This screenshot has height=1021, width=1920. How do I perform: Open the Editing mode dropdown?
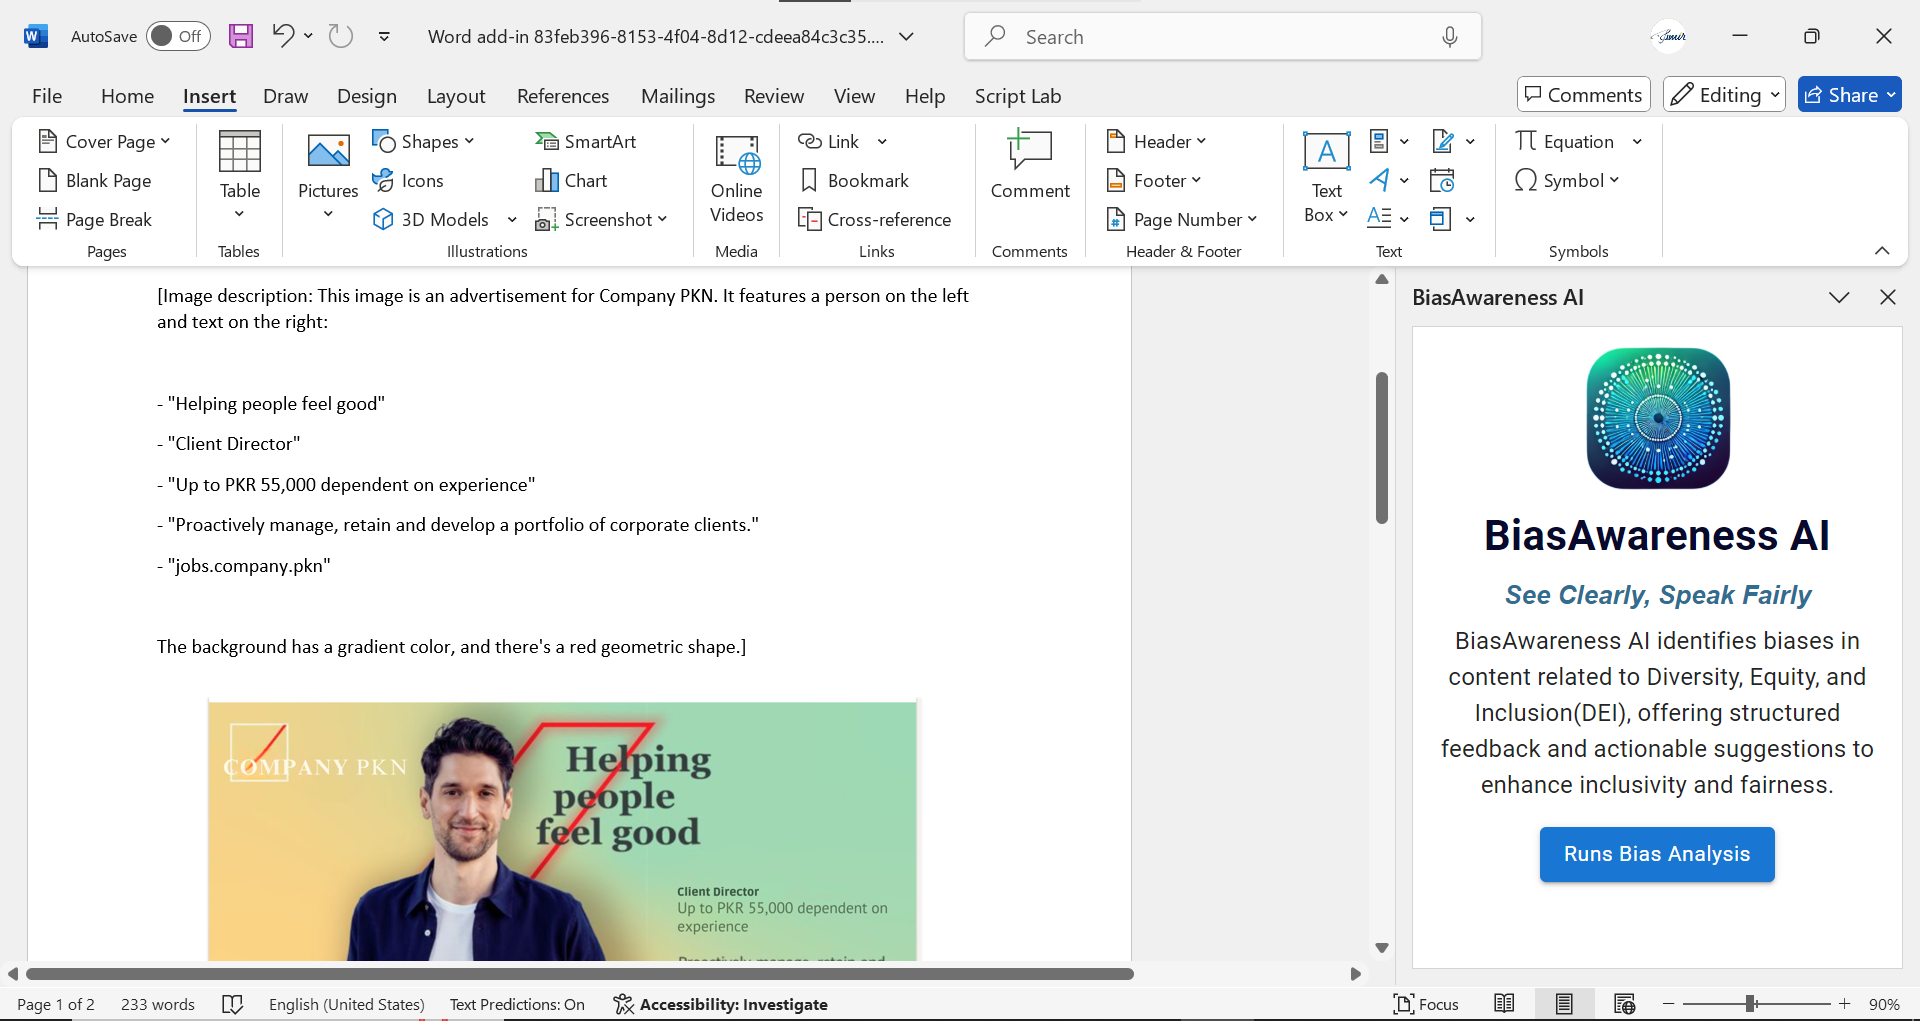pos(1724,95)
